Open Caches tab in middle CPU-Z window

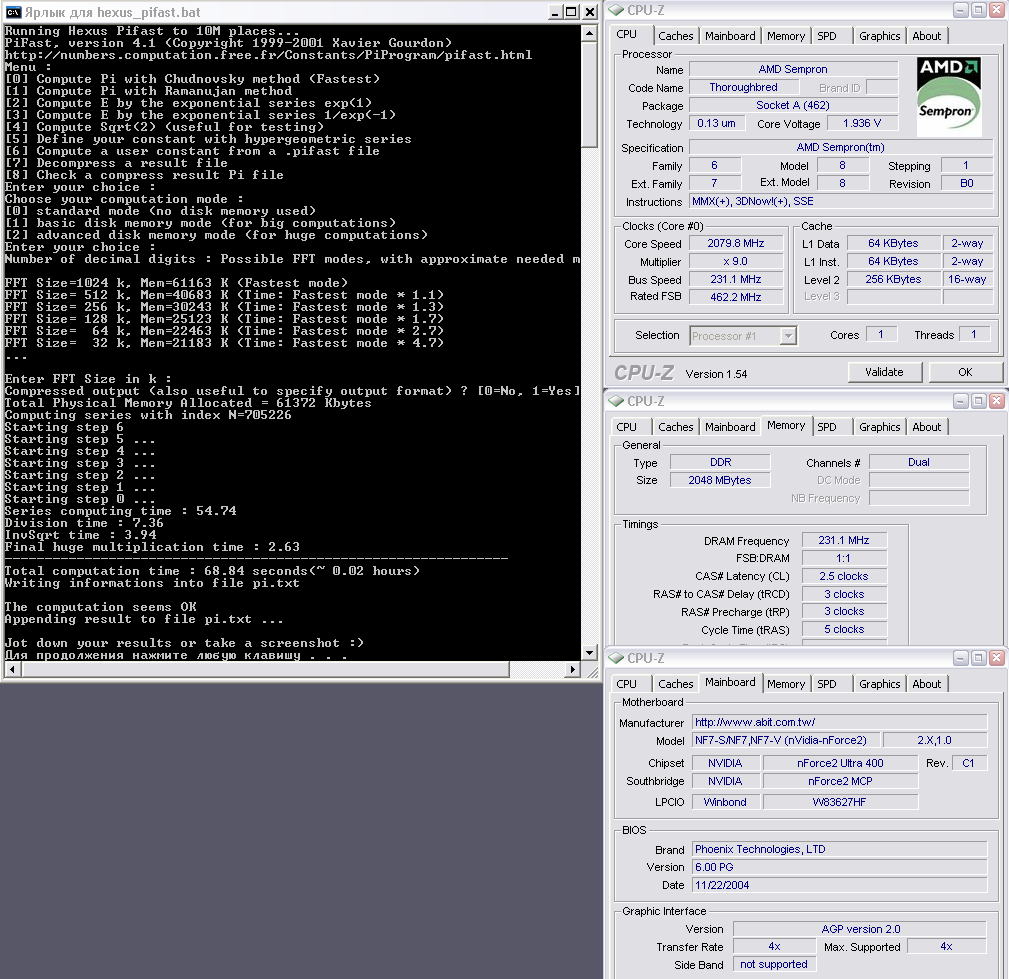(x=676, y=427)
